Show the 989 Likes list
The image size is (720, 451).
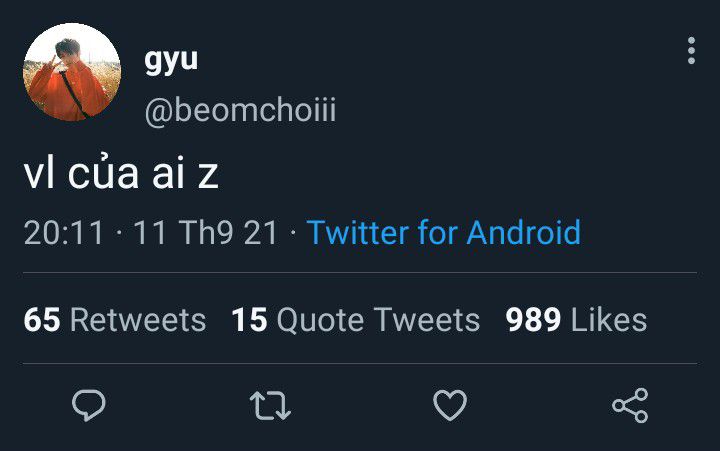576,320
